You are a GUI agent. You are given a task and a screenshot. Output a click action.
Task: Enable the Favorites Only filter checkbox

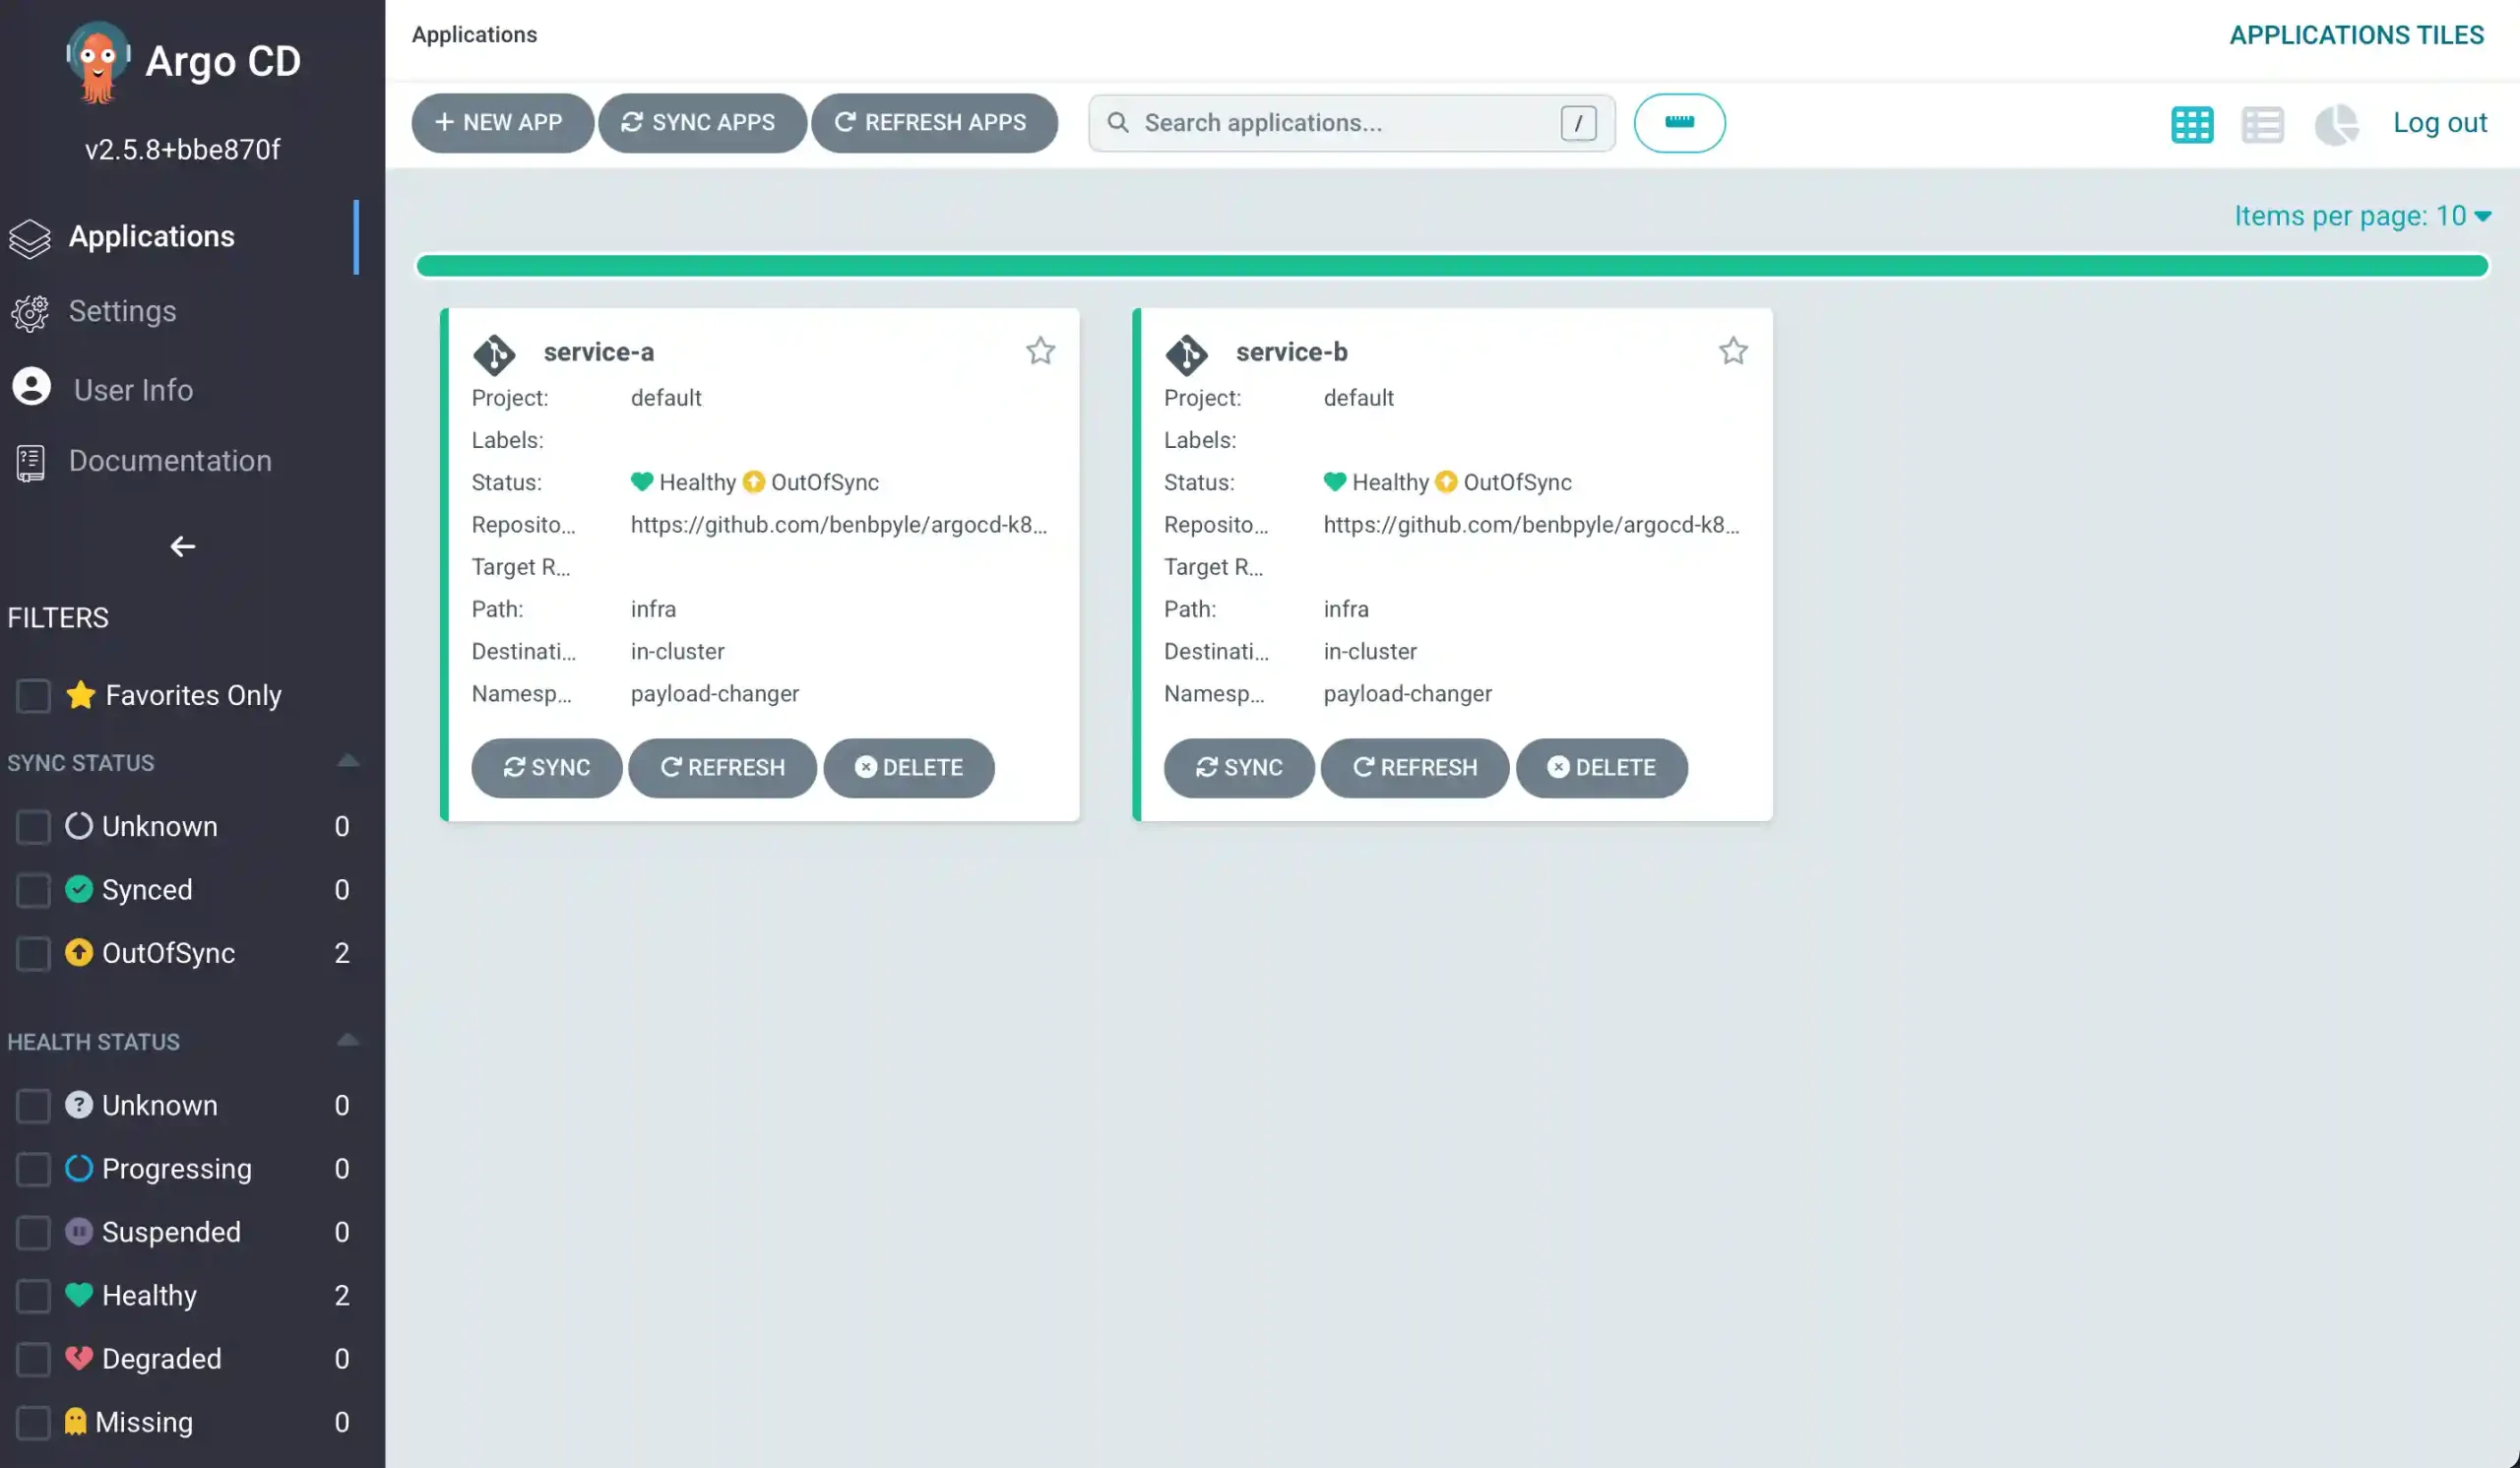click(33, 695)
